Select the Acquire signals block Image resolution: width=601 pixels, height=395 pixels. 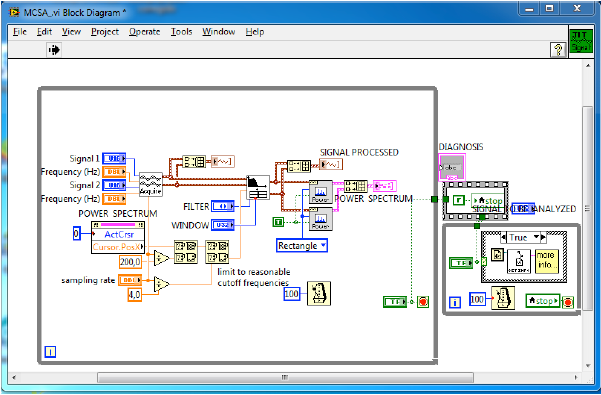tap(151, 184)
